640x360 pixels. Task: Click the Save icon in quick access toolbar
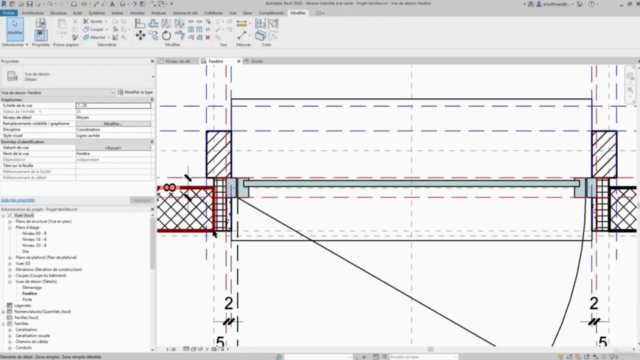tap(29, 4)
